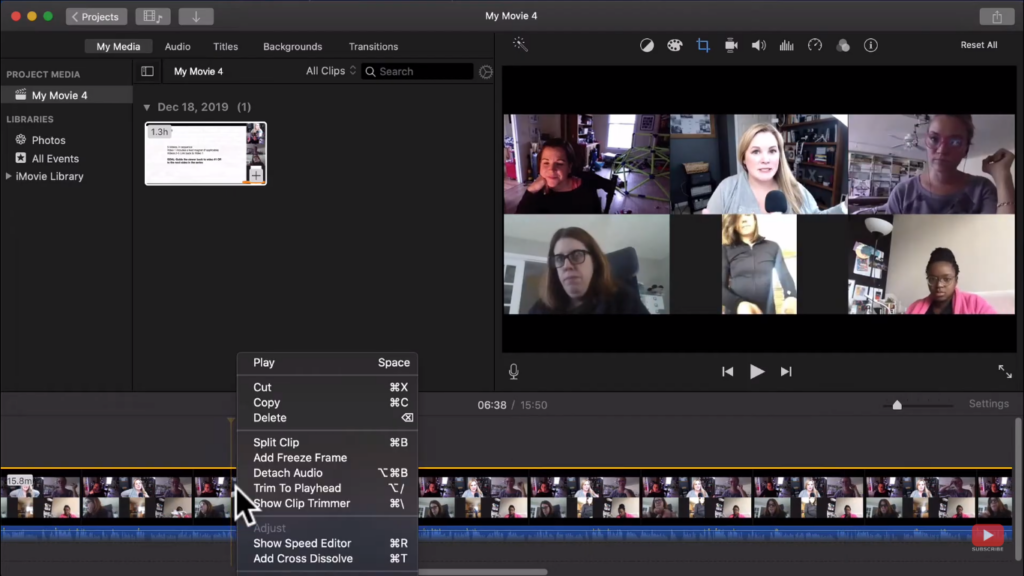Switch to the Titles tab
This screenshot has width=1024, height=576.
click(225, 46)
